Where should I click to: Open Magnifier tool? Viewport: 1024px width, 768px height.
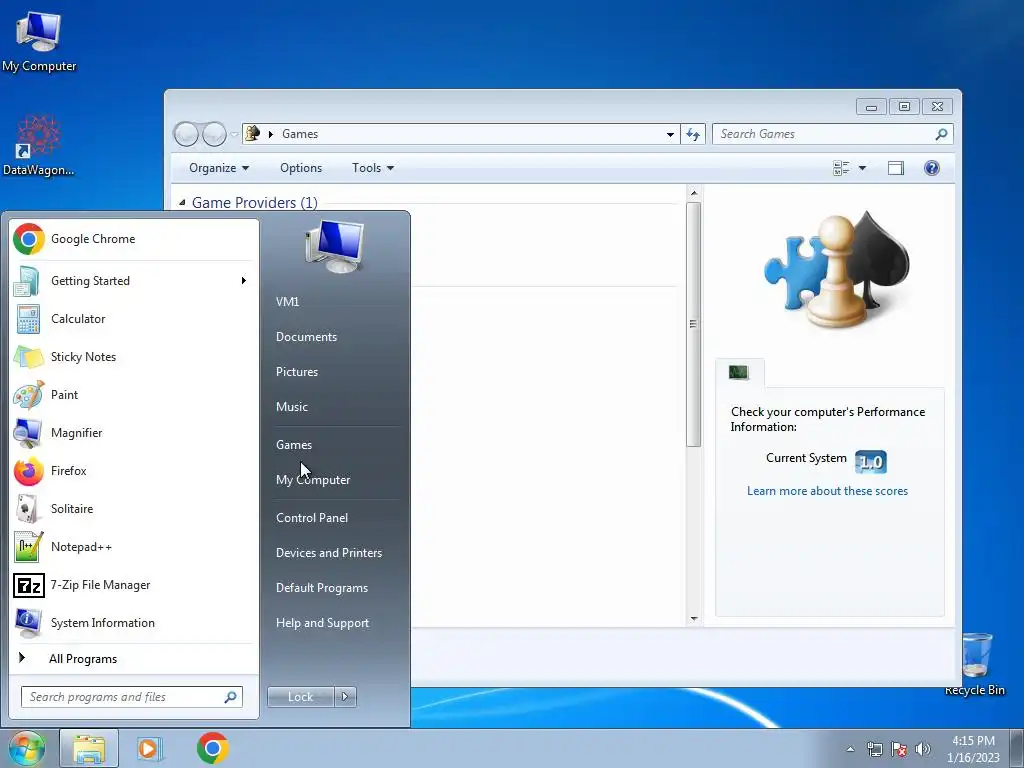[133, 432]
